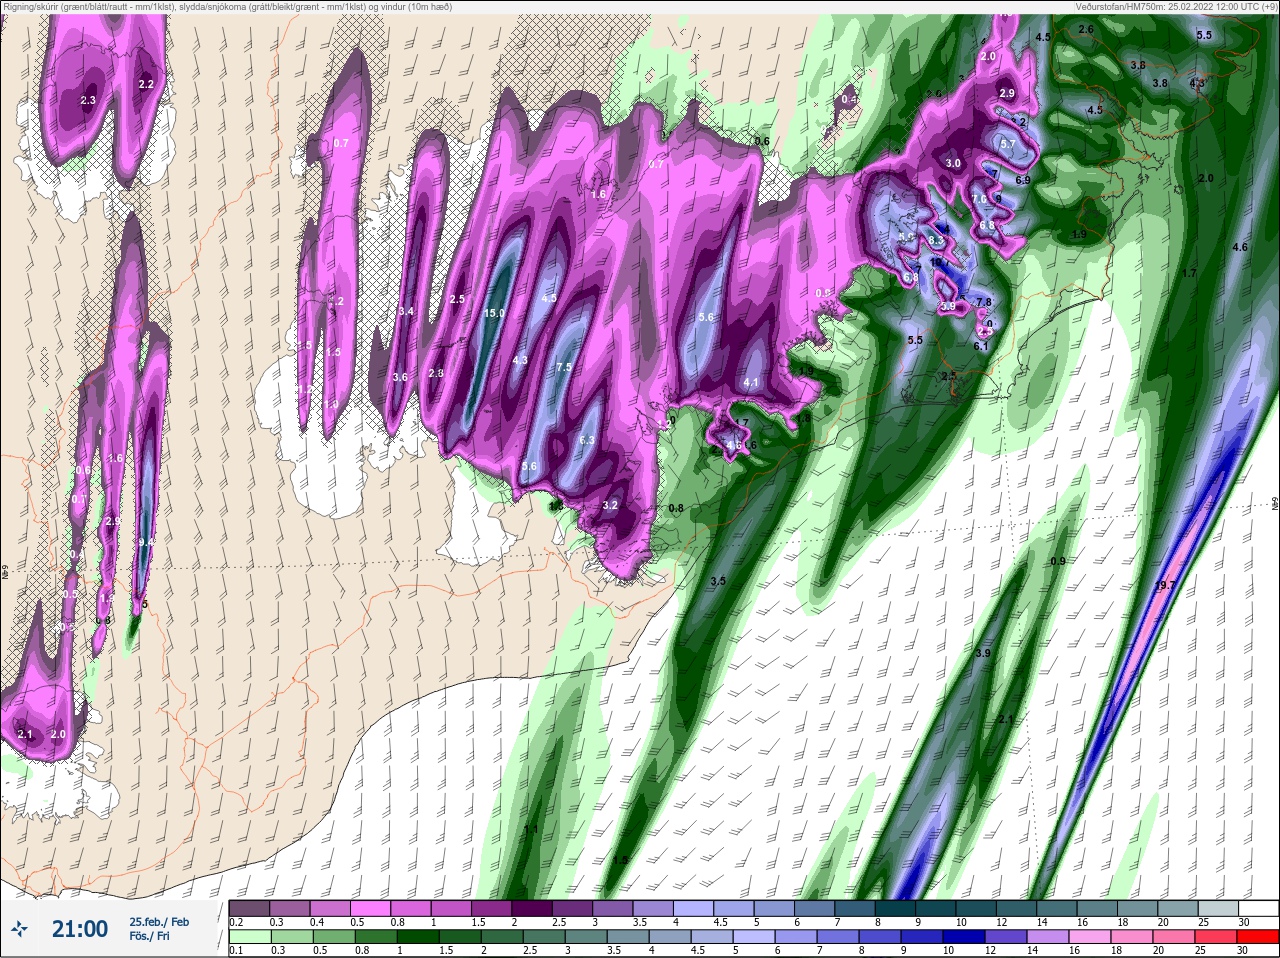The image size is (1280, 958).
Task: Click the 6.3 precipitation value on the map
Action: (x=587, y=440)
